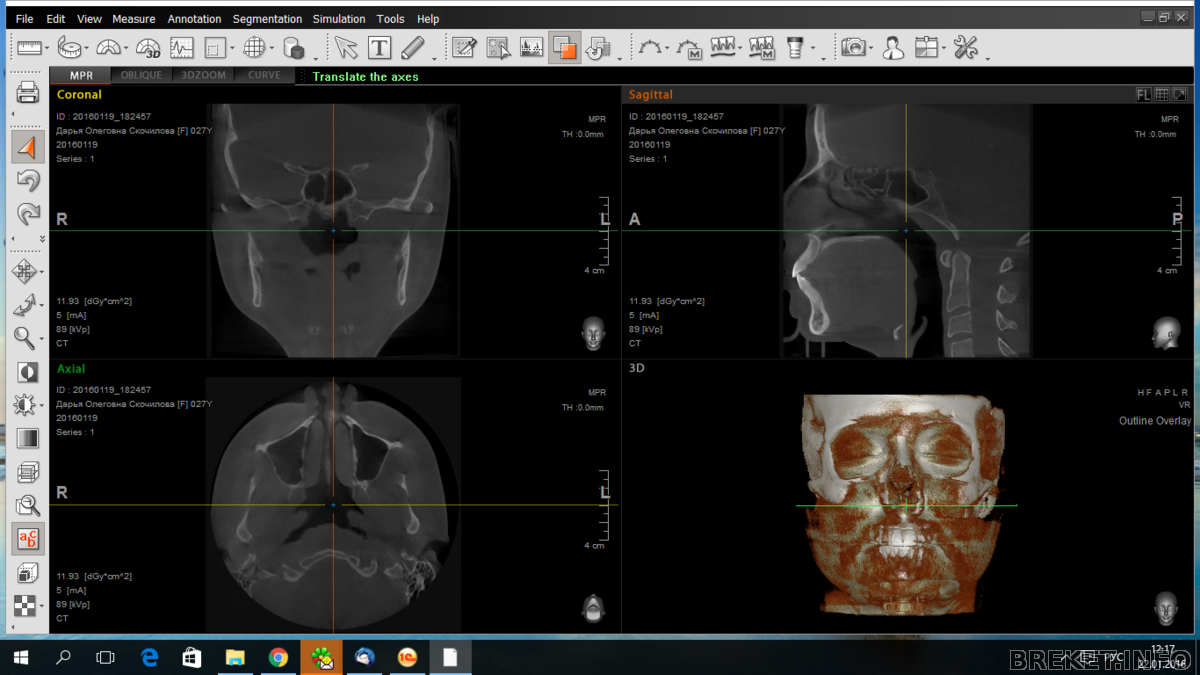Select the text annotation tool
Screen dimensions: 1200x675
pyautogui.click(x=379, y=47)
